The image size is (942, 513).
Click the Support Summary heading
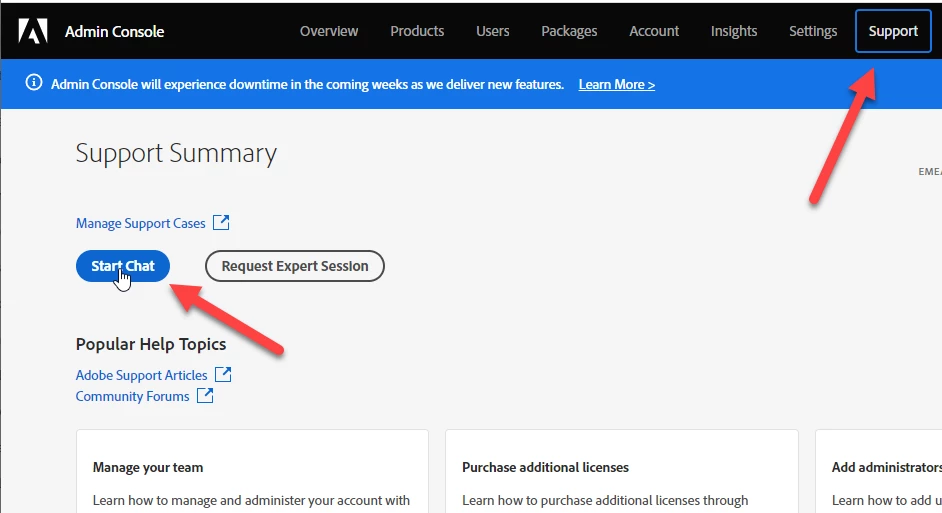176,154
